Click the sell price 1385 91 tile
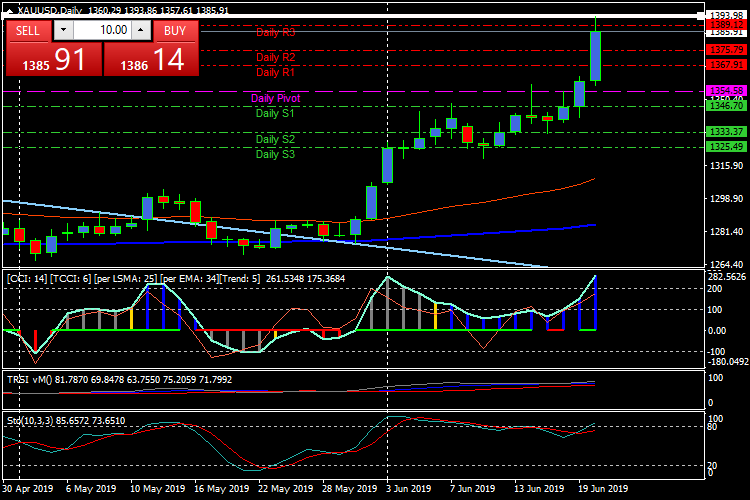The width and height of the screenshot is (750, 500). tap(54, 60)
